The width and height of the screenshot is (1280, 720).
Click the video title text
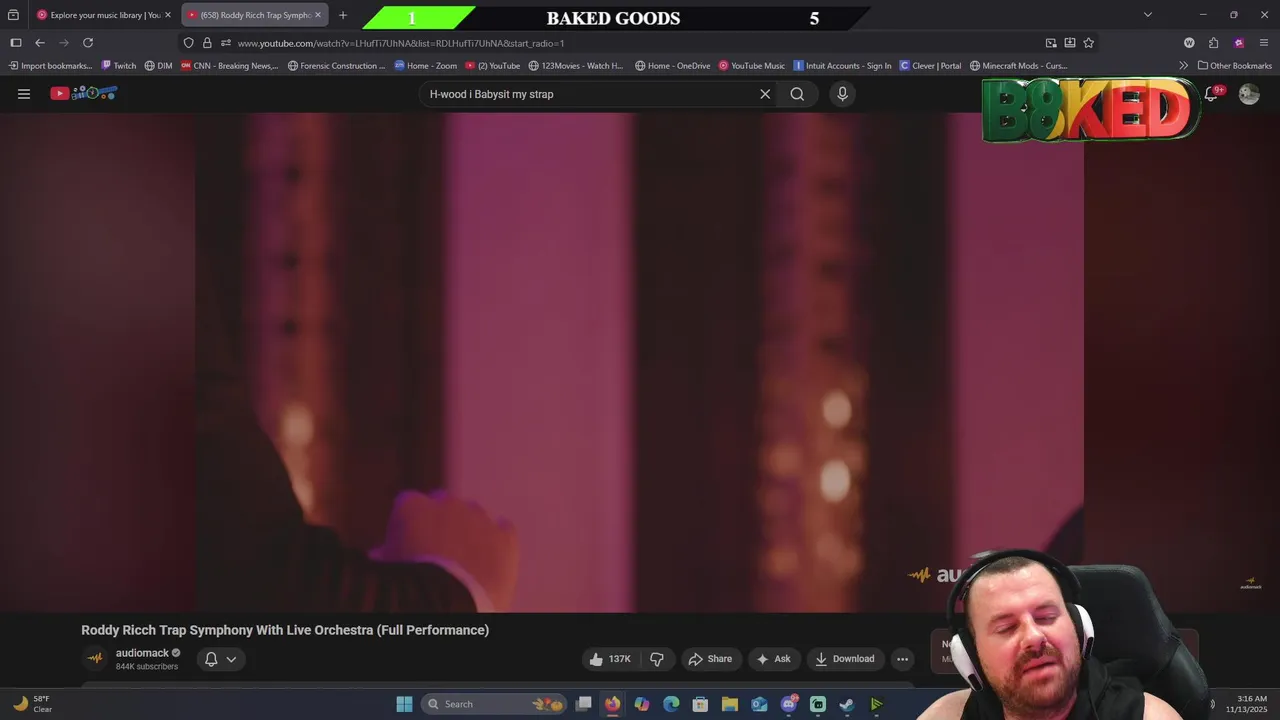pos(285,630)
